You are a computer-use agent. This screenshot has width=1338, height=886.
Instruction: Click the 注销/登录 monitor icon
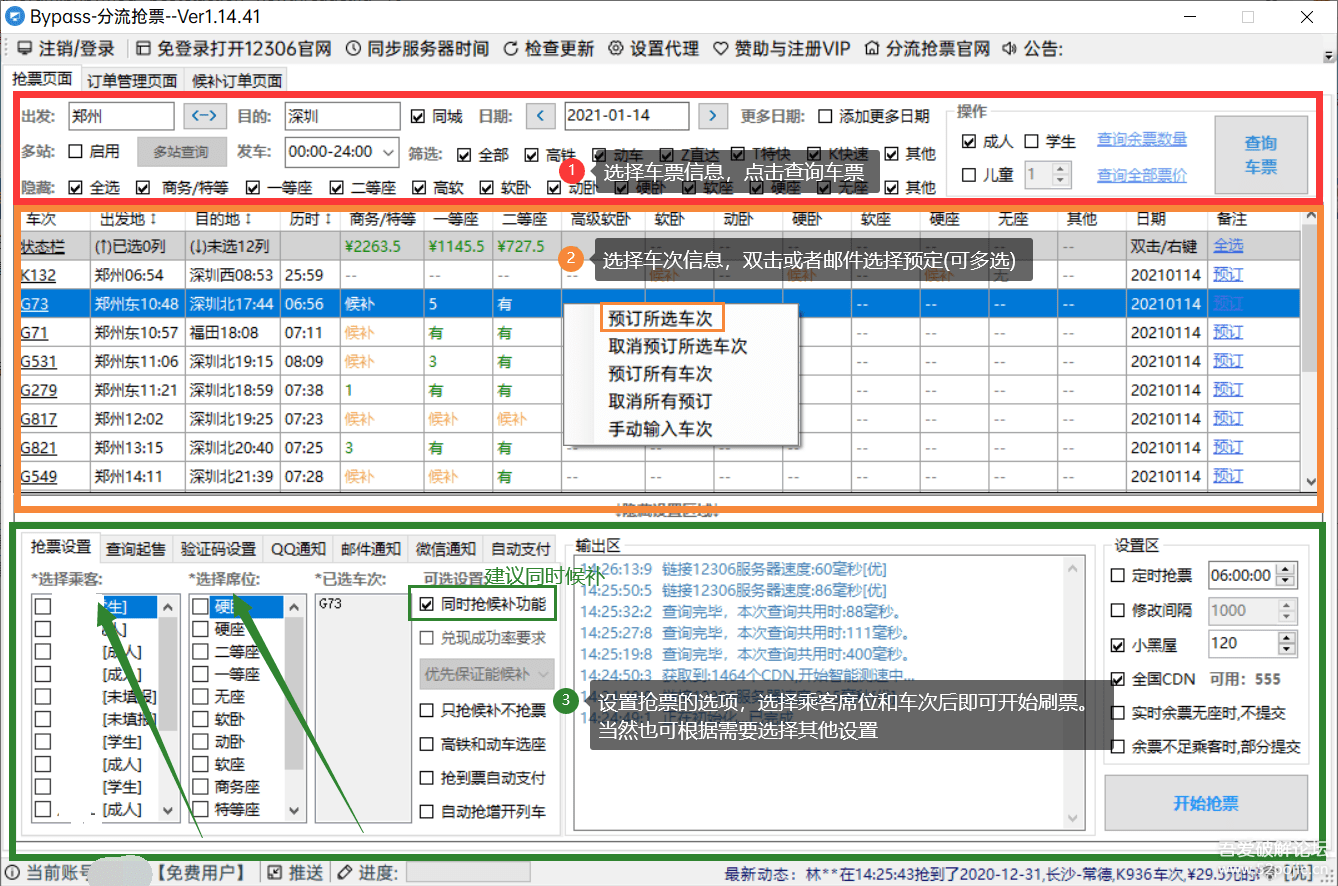click(24, 49)
